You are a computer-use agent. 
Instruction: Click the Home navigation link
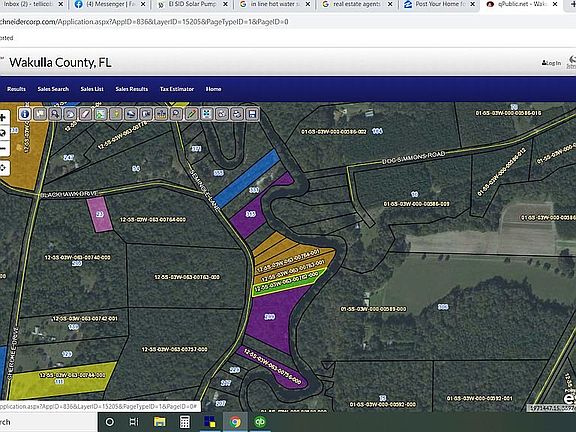pos(213,89)
